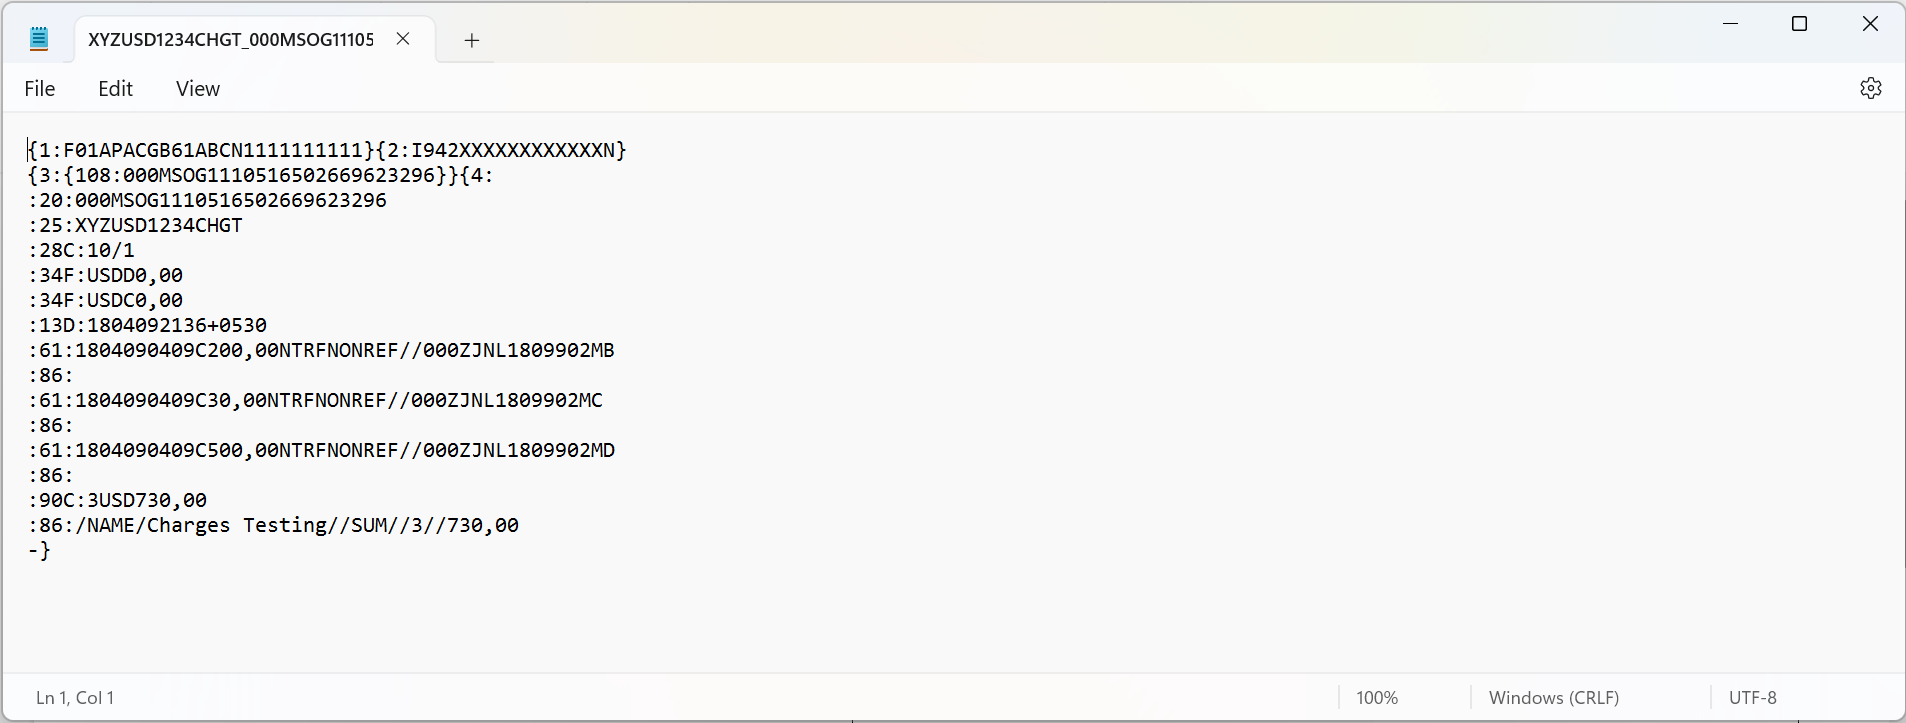Close the XYZUSD1234CHGT tab with its X icon
The width and height of the screenshot is (1906, 723).
[404, 39]
